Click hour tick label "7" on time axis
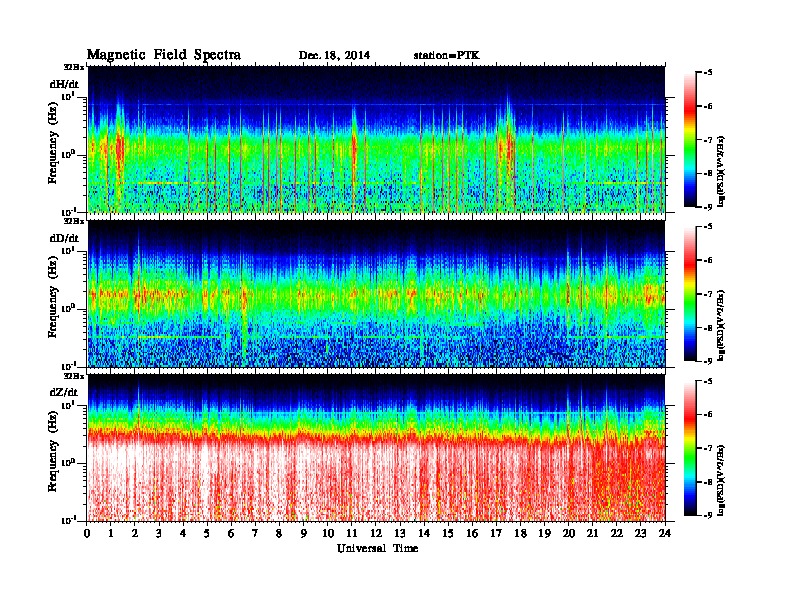This screenshot has width=792, height=612. click(256, 533)
